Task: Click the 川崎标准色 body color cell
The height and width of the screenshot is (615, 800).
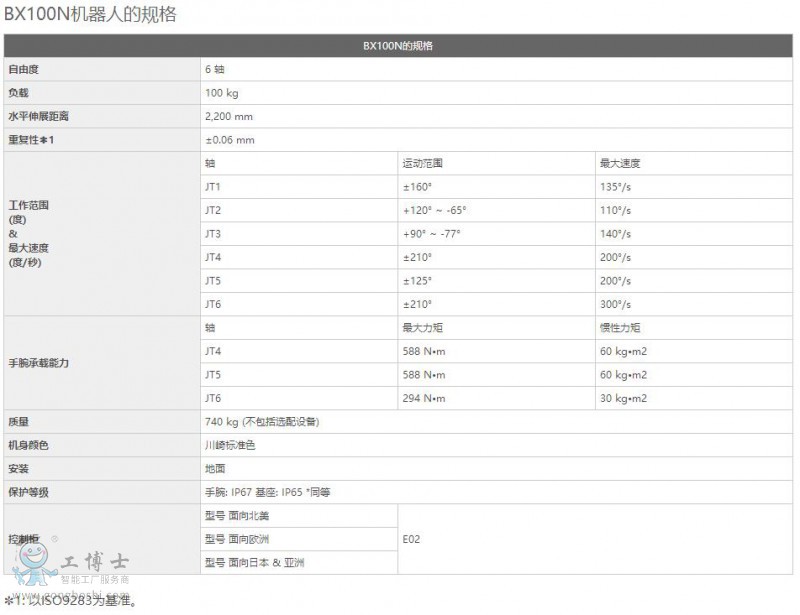Action: tap(229, 445)
